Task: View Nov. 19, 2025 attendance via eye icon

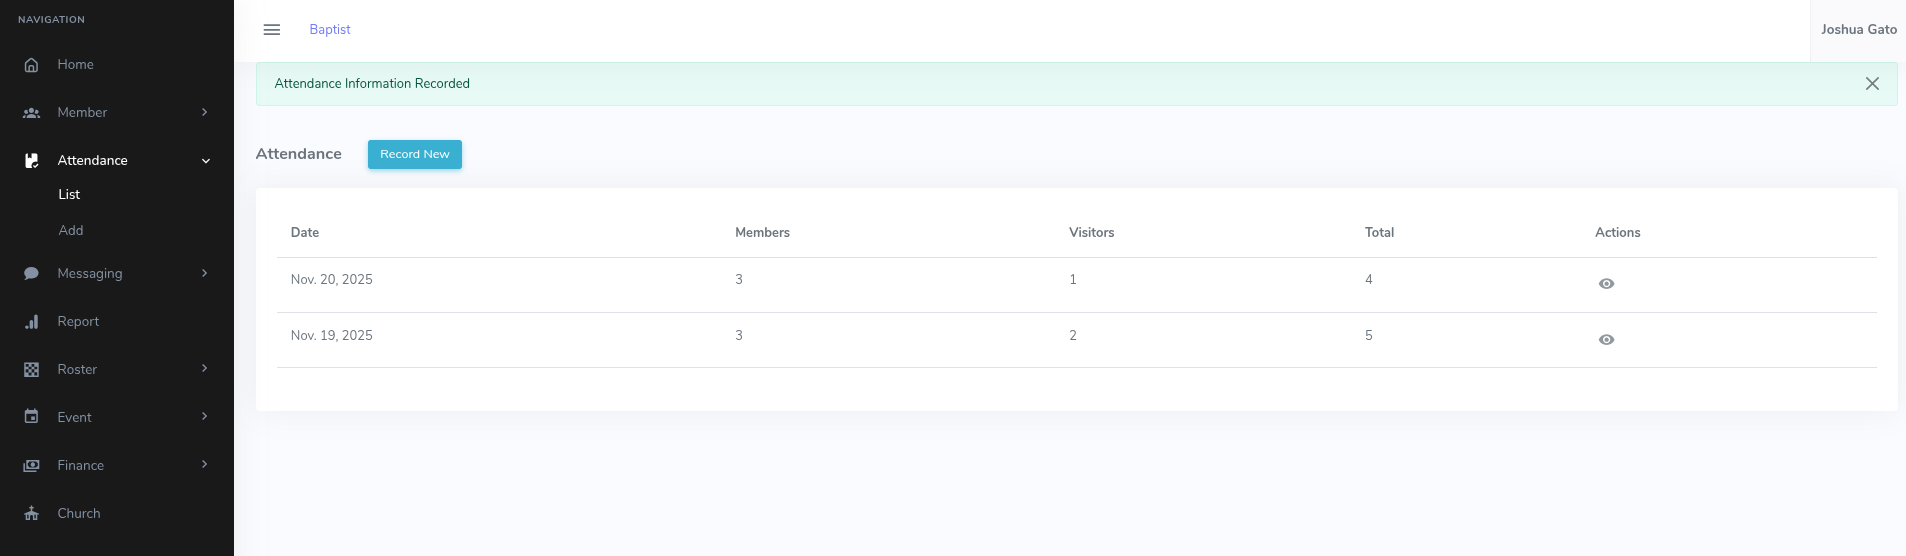Action: (1606, 340)
